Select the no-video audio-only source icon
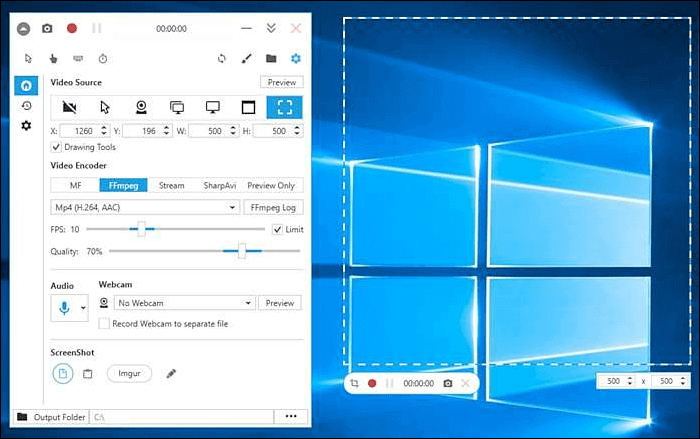This screenshot has width=700, height=439. click(x=69, y=107)
